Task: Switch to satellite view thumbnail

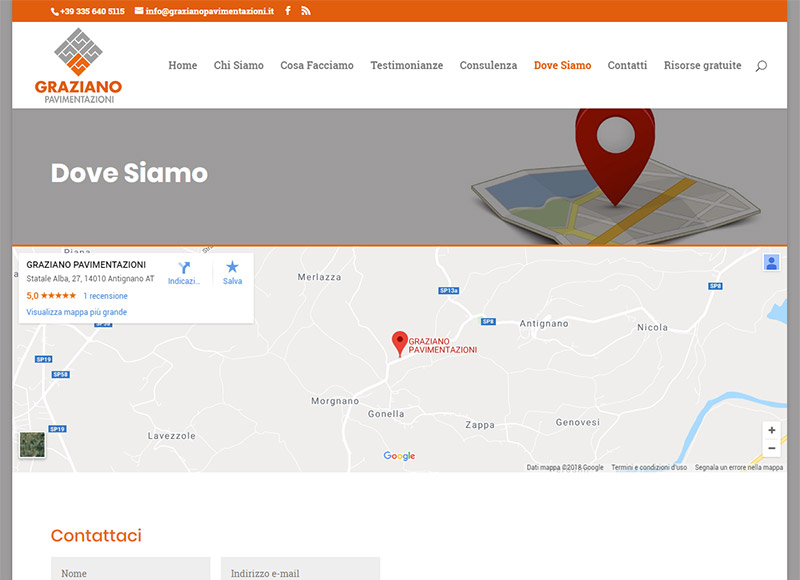Action: [x=32, y=445]
